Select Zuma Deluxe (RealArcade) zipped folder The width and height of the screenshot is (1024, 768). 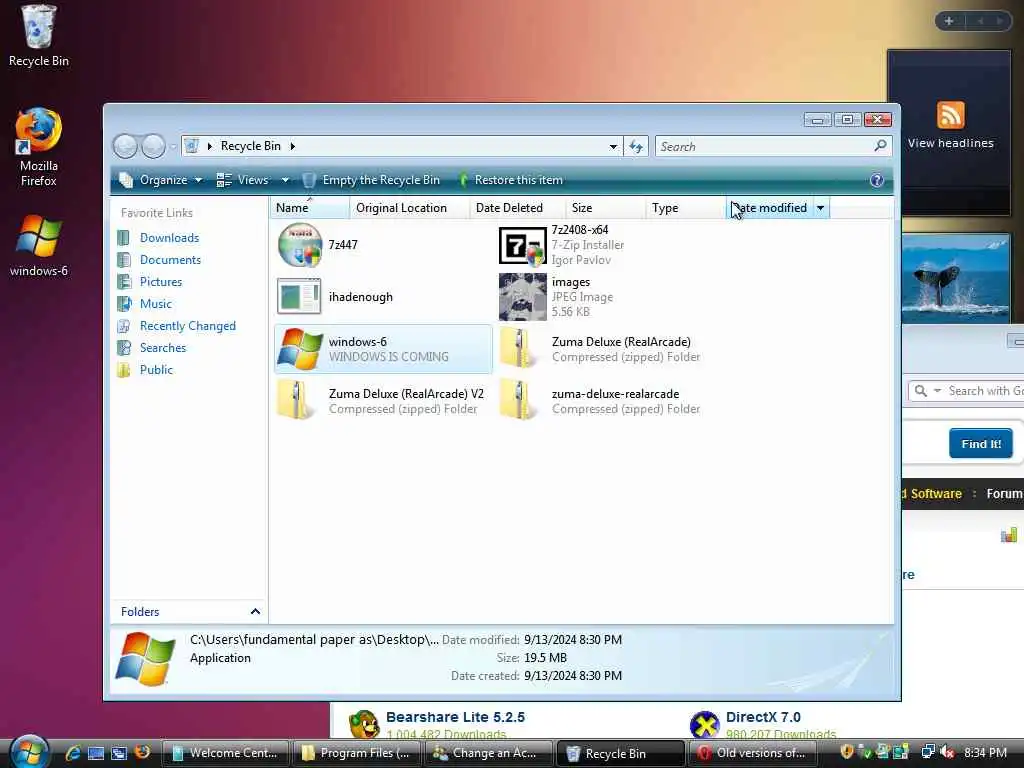[600, 349]
